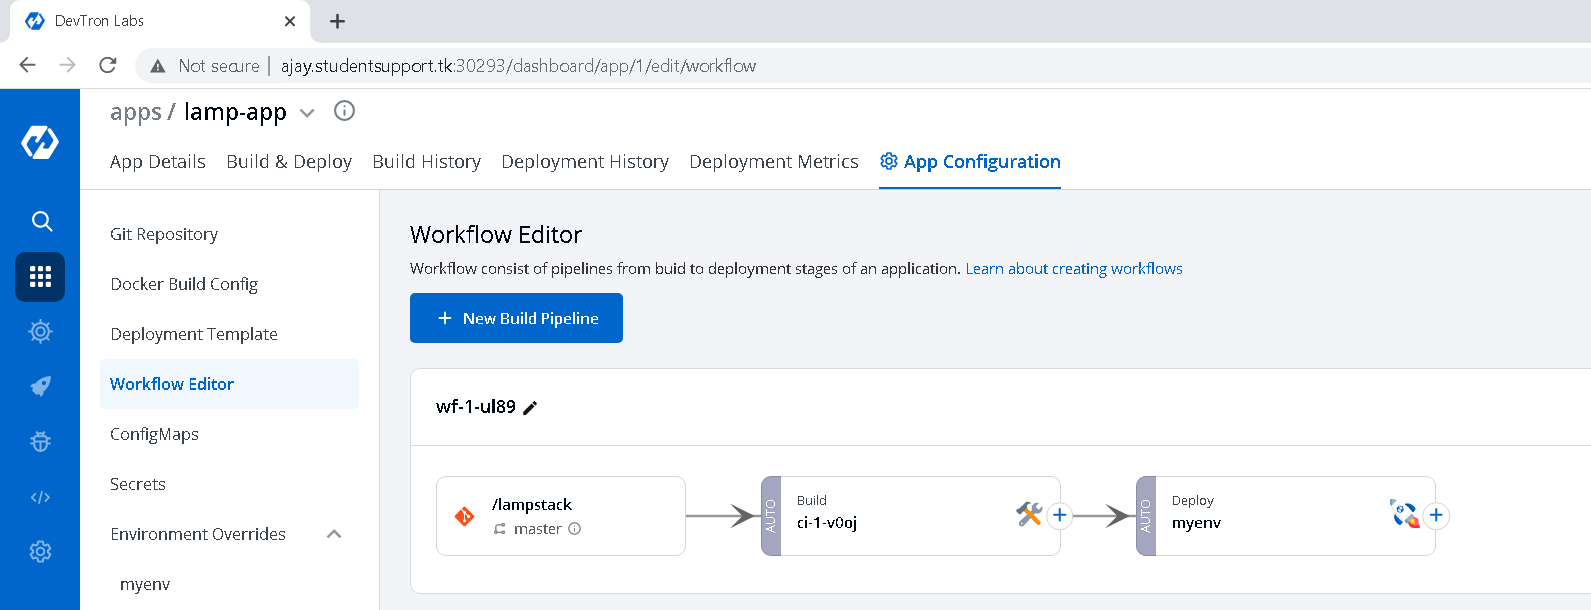
Task: Open the code brackets icon in sidebar
Action: 40,497
